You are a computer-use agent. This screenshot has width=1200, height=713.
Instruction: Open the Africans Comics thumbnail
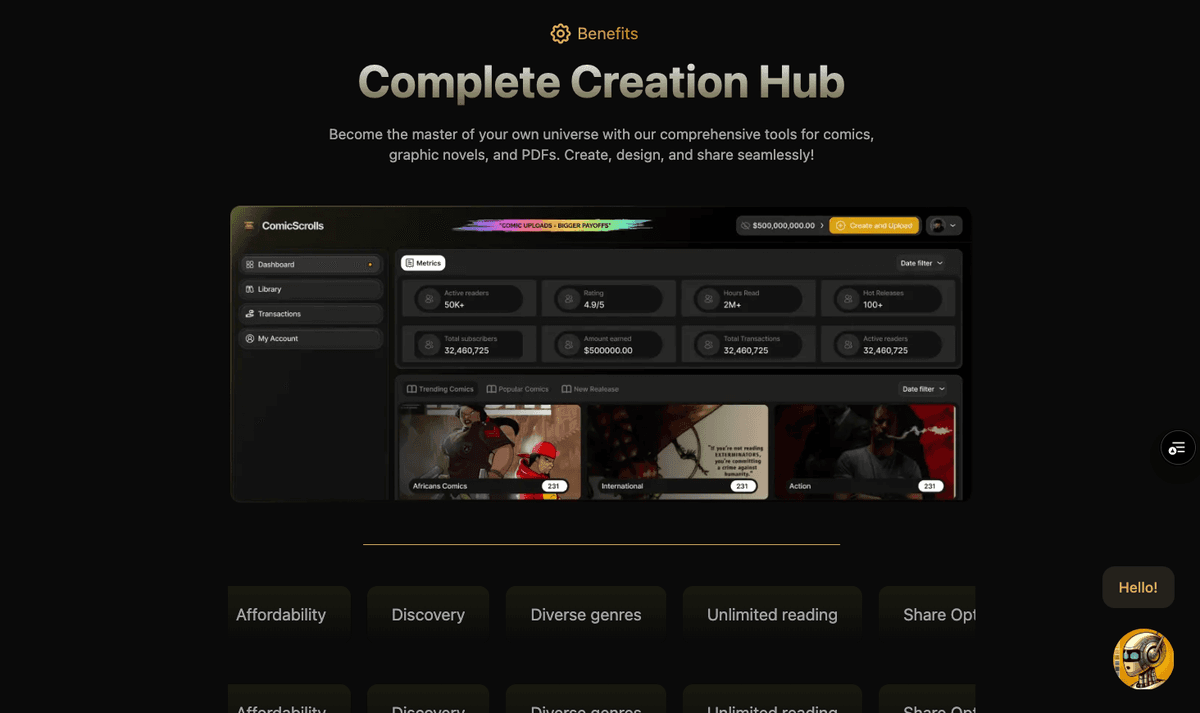(489, 450)
